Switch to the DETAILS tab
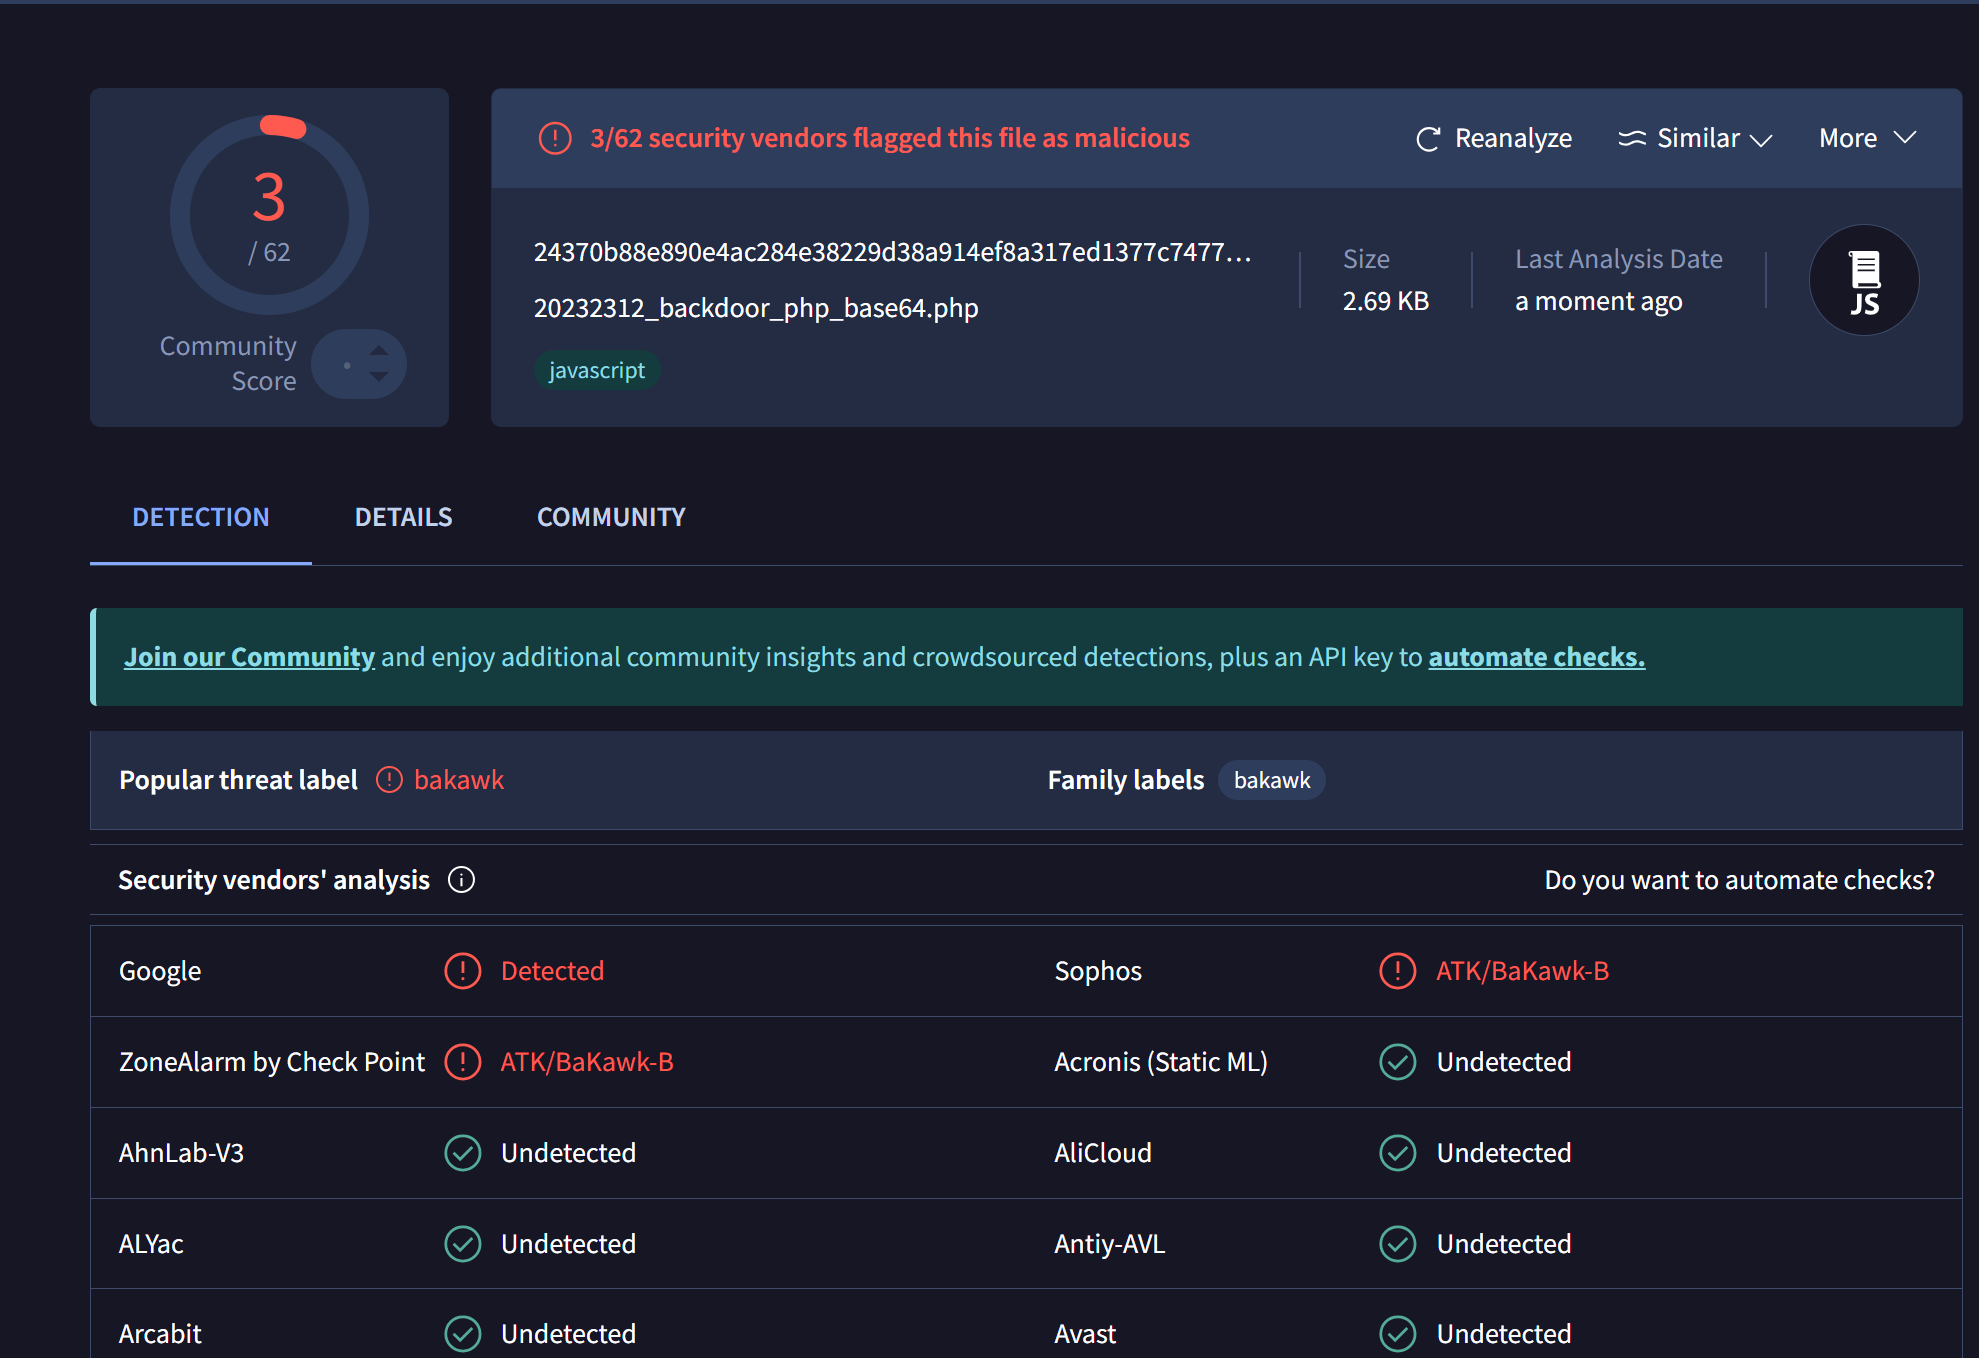Screen dimensions: 1979x1358 coord(403,517)
